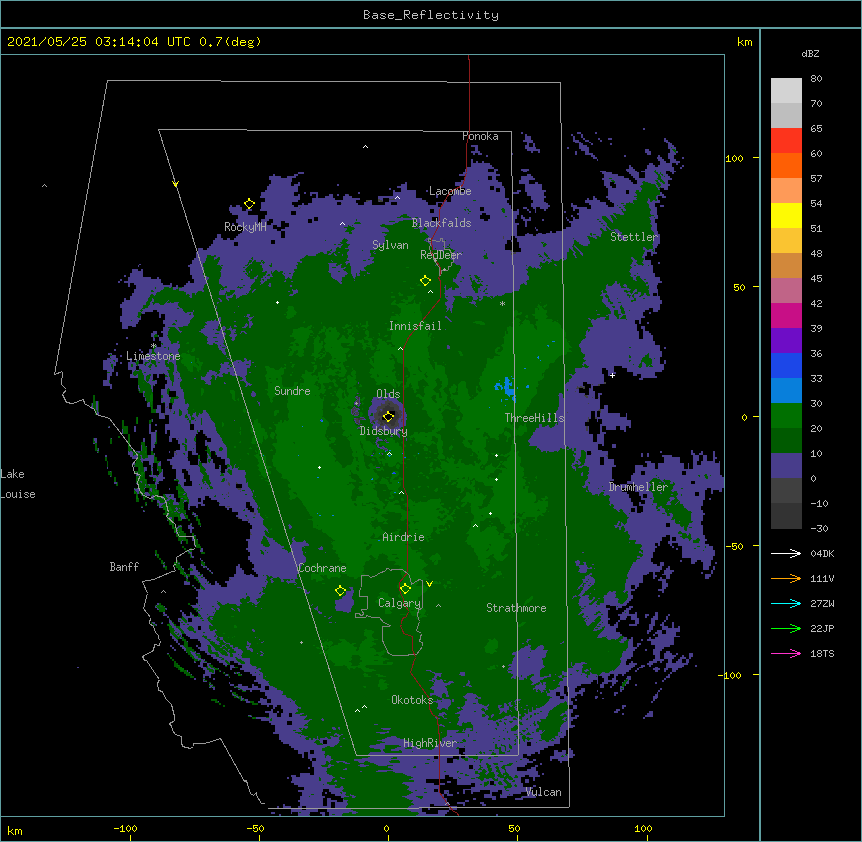Click the dBZ legend heading
862x842 pixels.
pyautogui.click(x=810, y=53)
